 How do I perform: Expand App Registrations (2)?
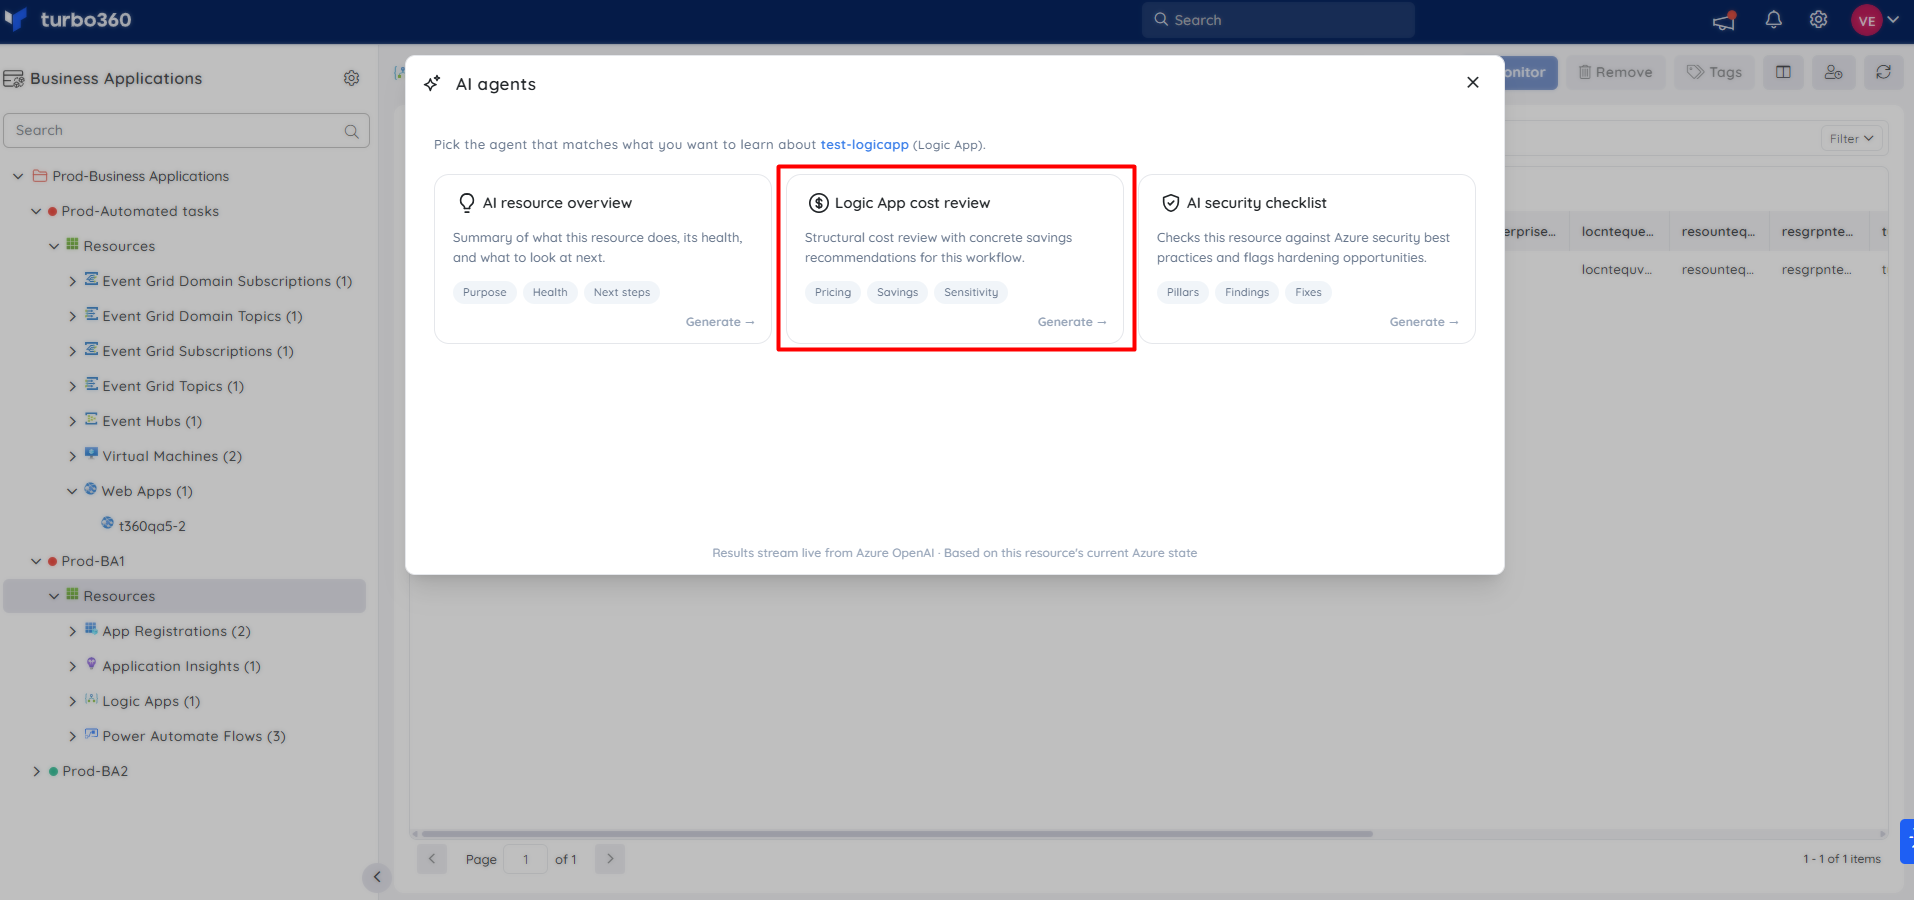(72, 632)
